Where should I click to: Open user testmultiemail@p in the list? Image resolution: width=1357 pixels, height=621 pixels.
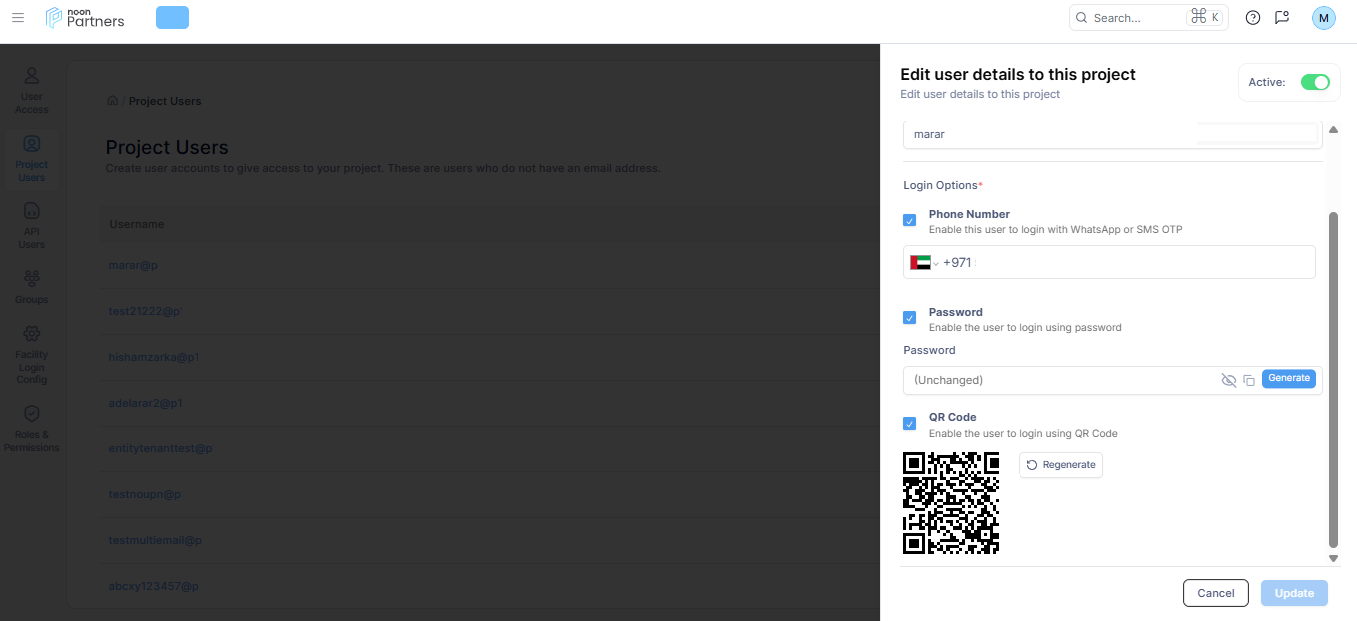pos(156,540)
